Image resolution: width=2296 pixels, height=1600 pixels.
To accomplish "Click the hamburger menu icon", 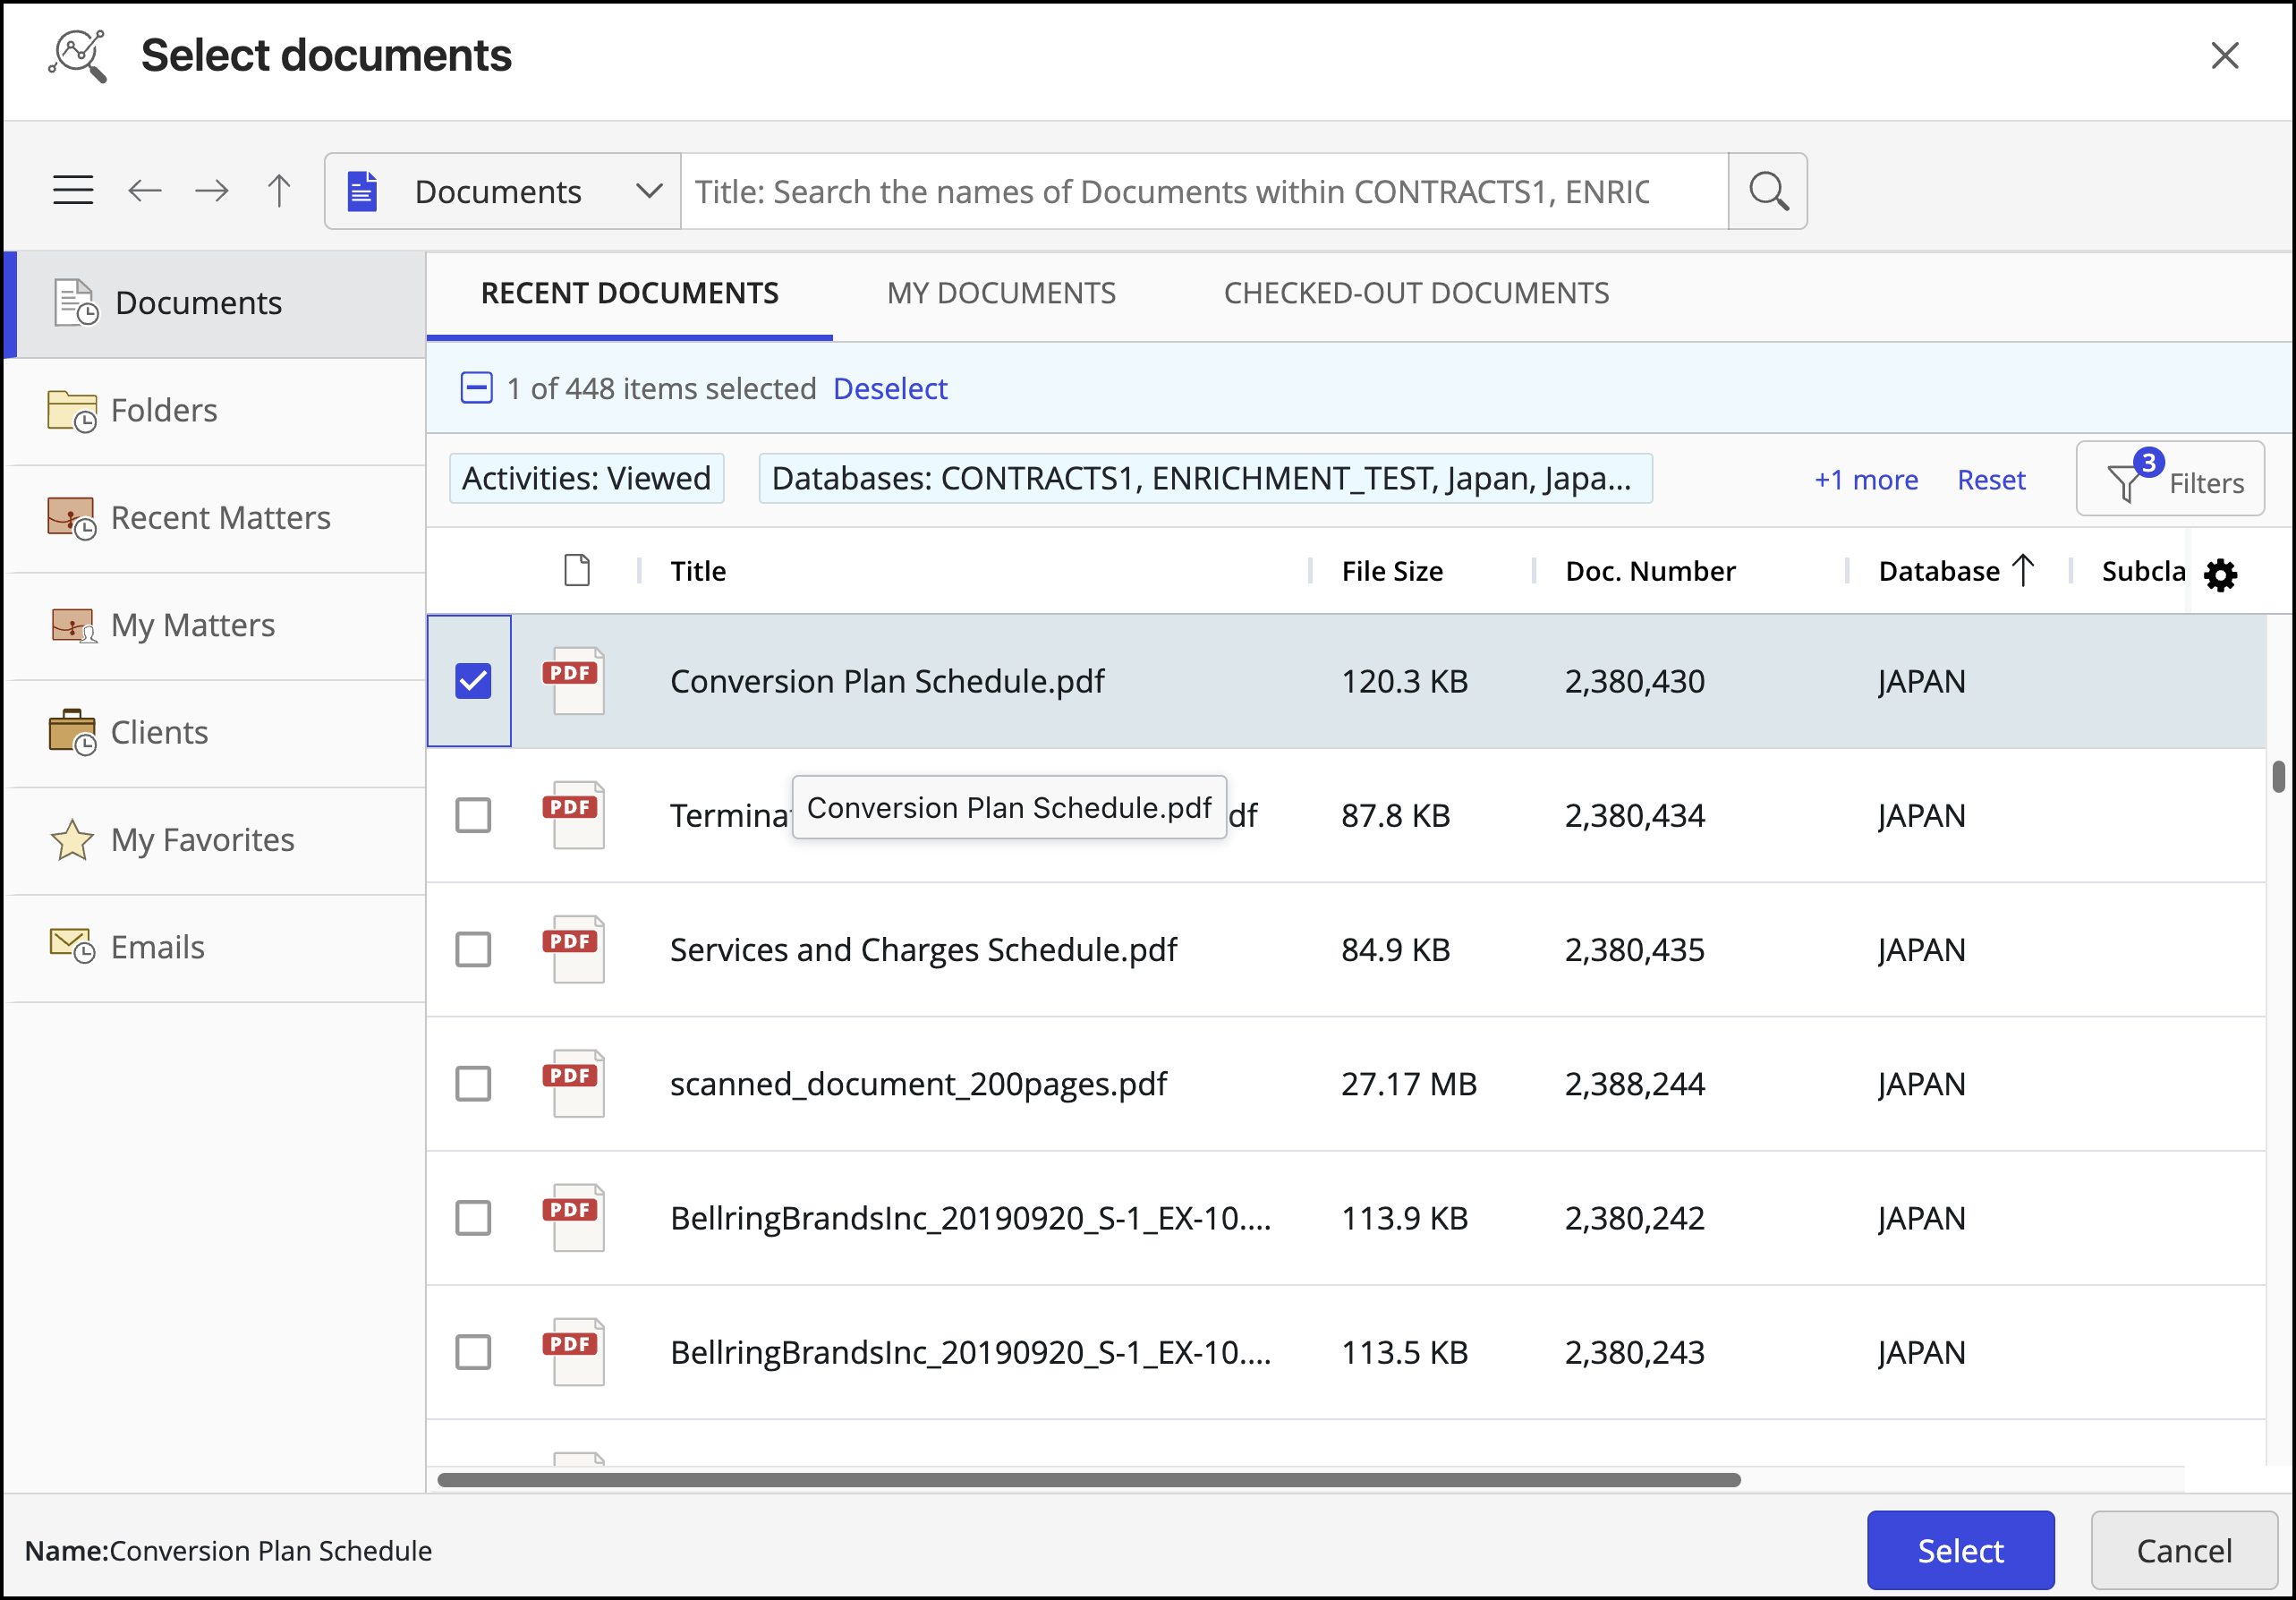I will 73,190.
